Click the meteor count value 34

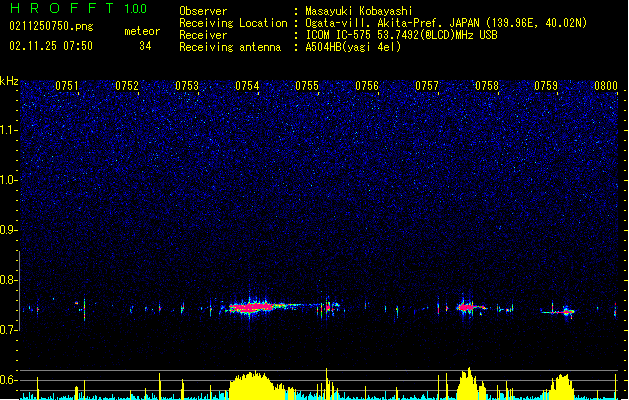pyautogui.click(x=145, y=46)
